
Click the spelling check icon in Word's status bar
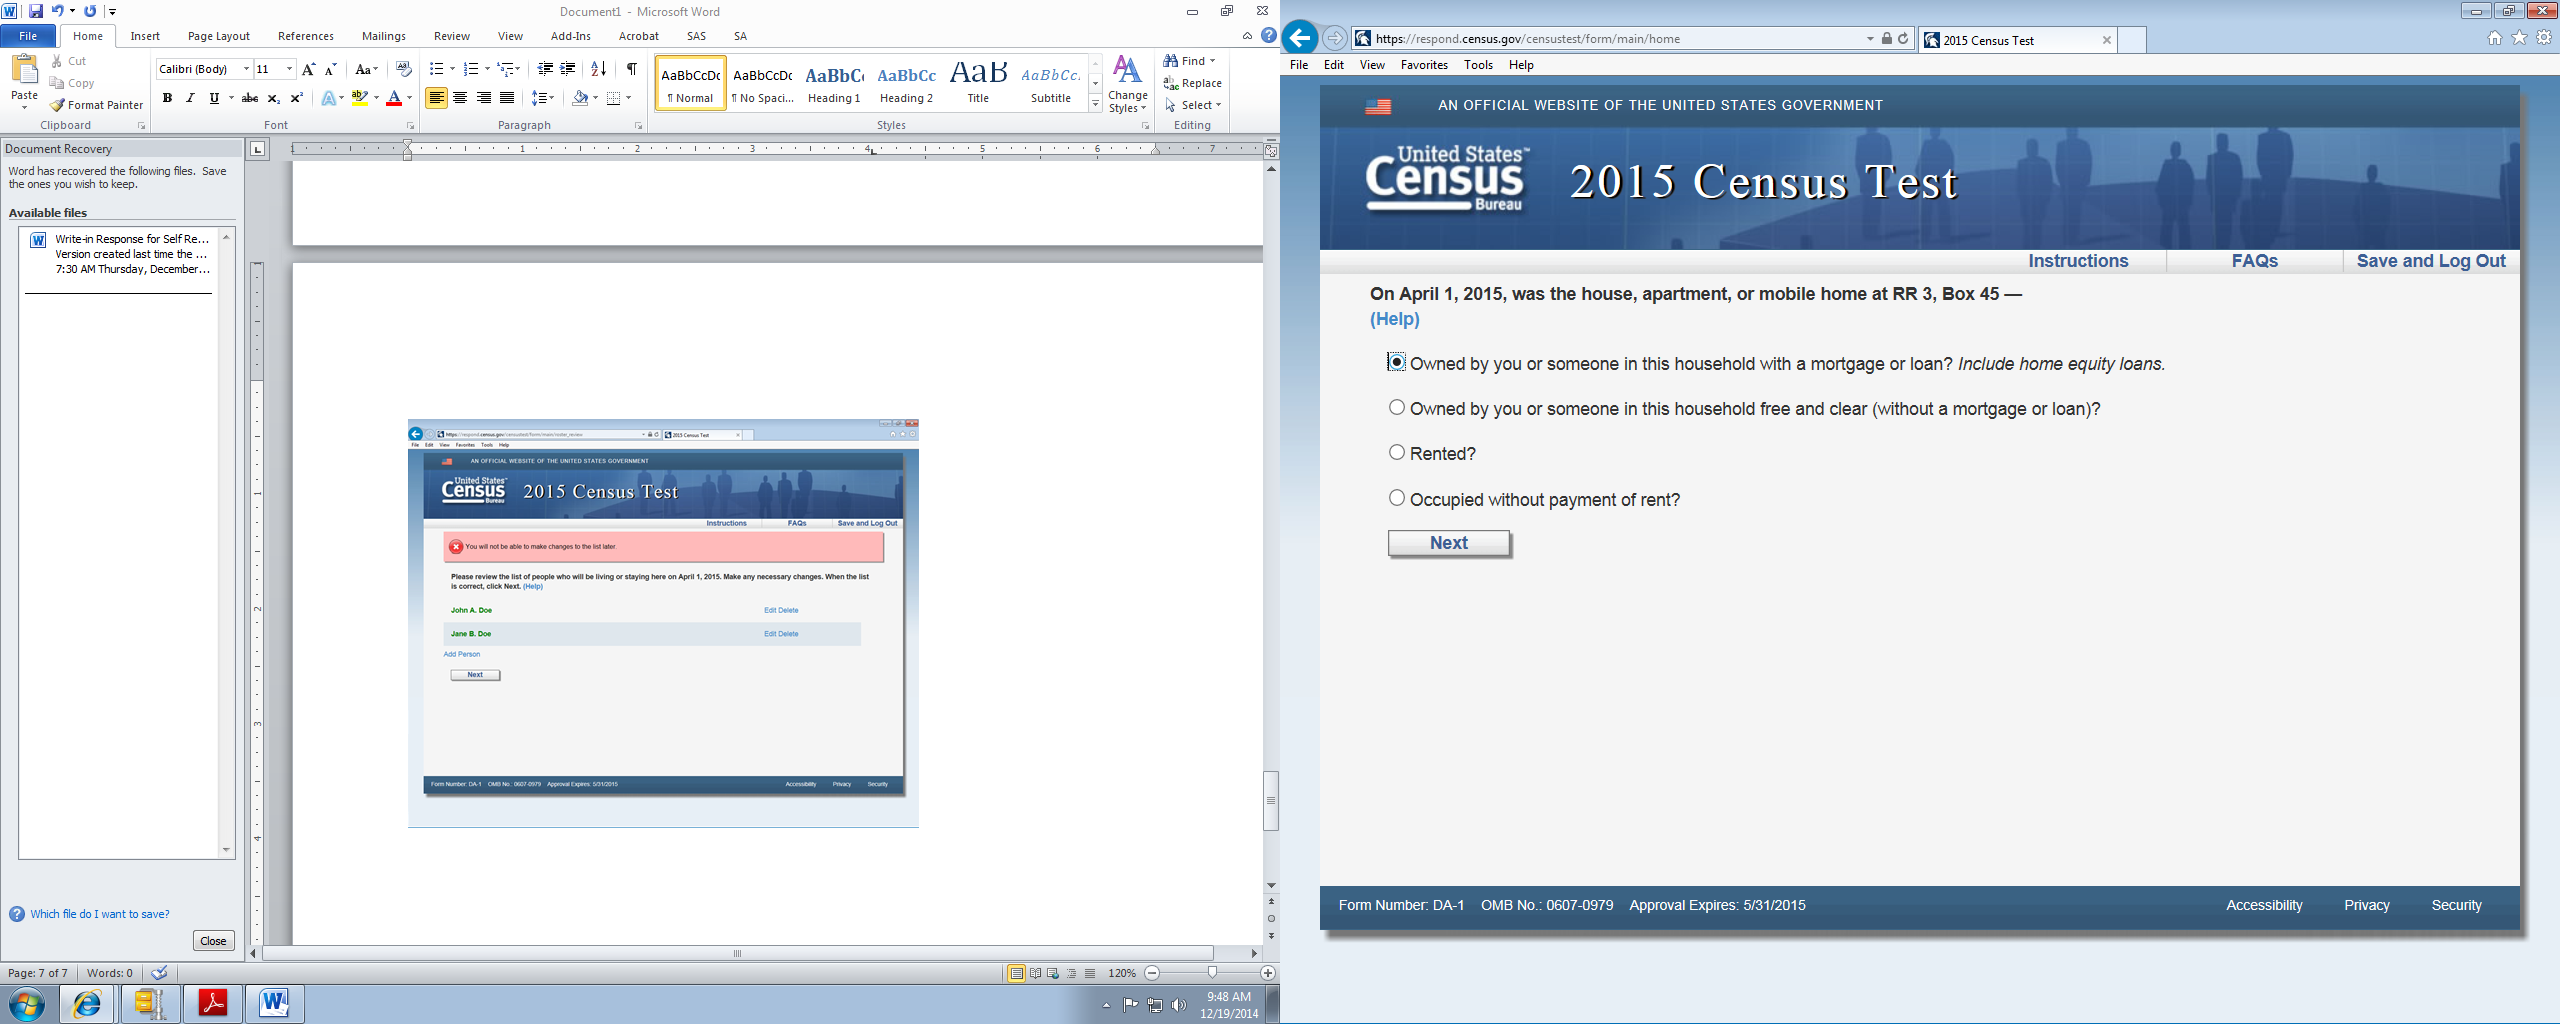click(160, 973)
